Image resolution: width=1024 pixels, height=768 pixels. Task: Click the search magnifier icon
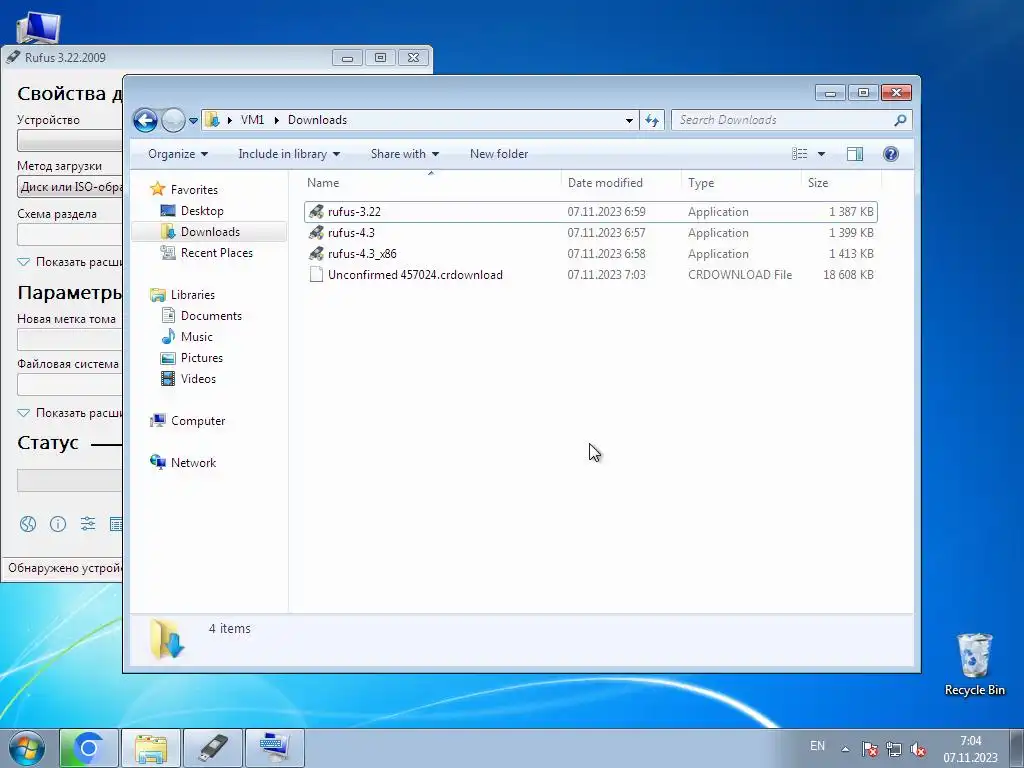pyautogui.click(x=901, y=120)
